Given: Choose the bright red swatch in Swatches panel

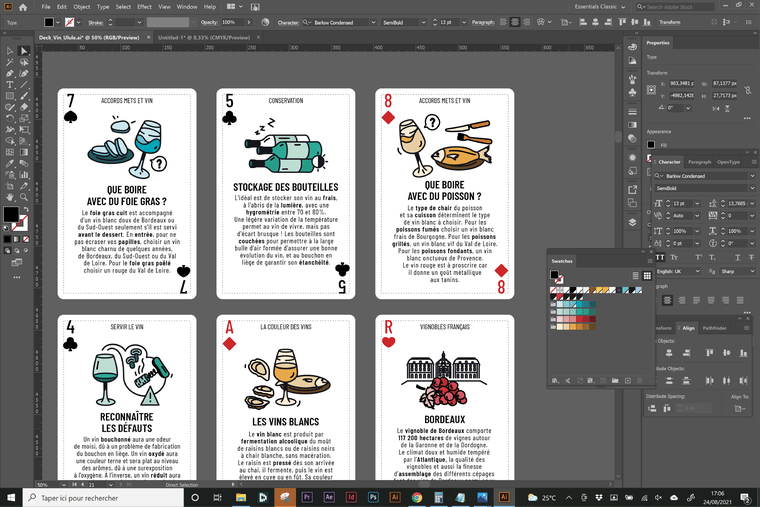Looking at the screenshot, I should (579, 319).
